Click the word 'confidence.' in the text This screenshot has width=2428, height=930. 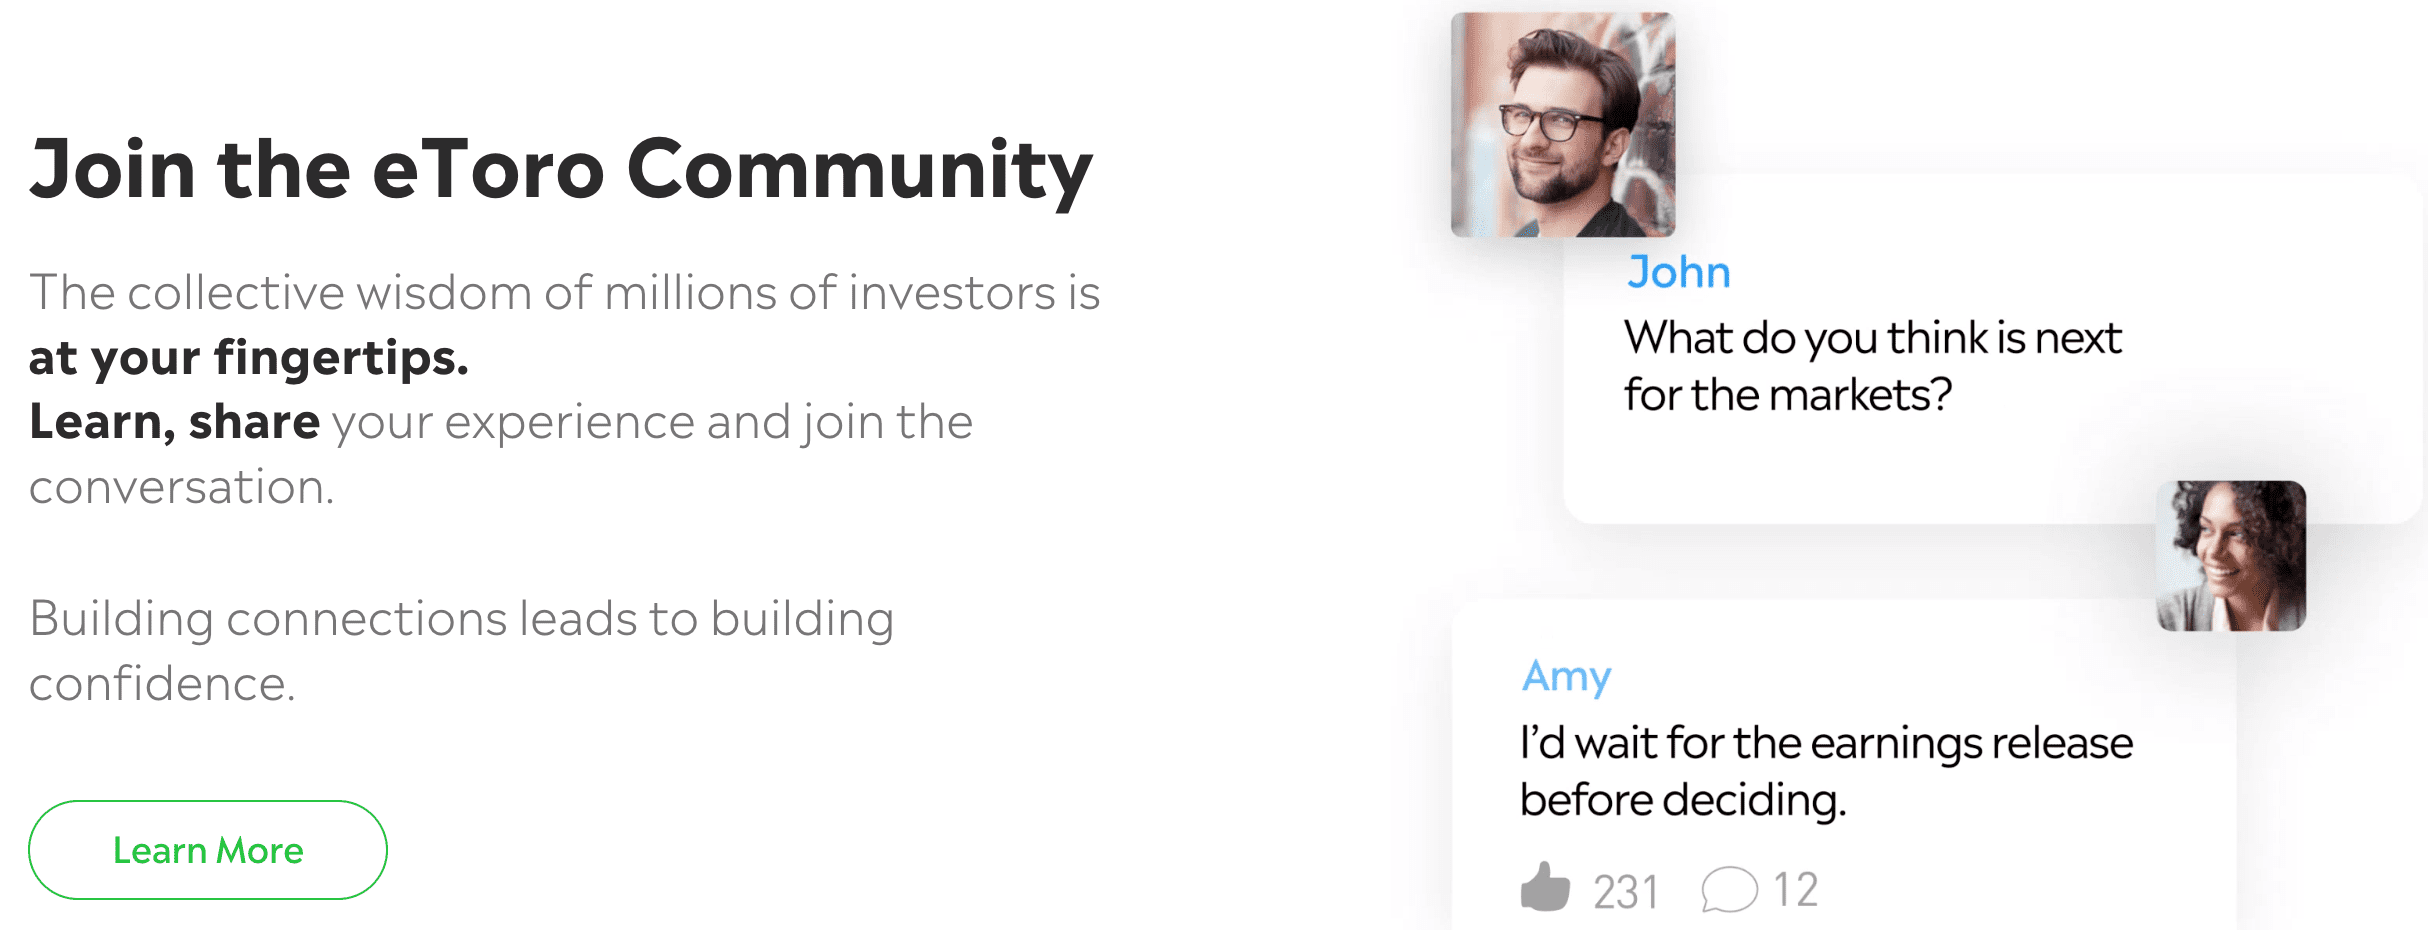pos(162,684)
